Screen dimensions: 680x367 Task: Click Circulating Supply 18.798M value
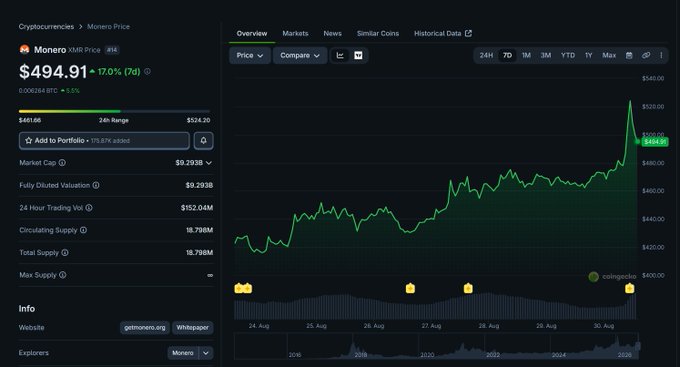coord(199,230)
